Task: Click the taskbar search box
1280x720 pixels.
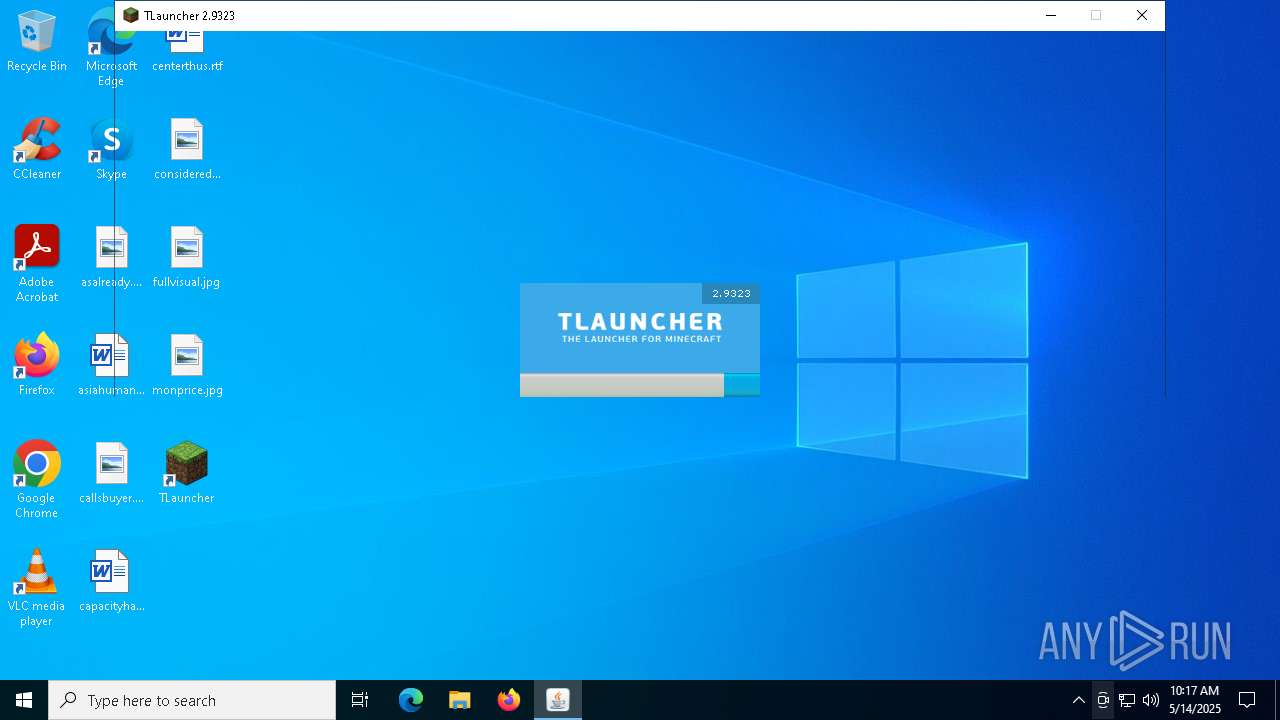Action: [192, 700]
